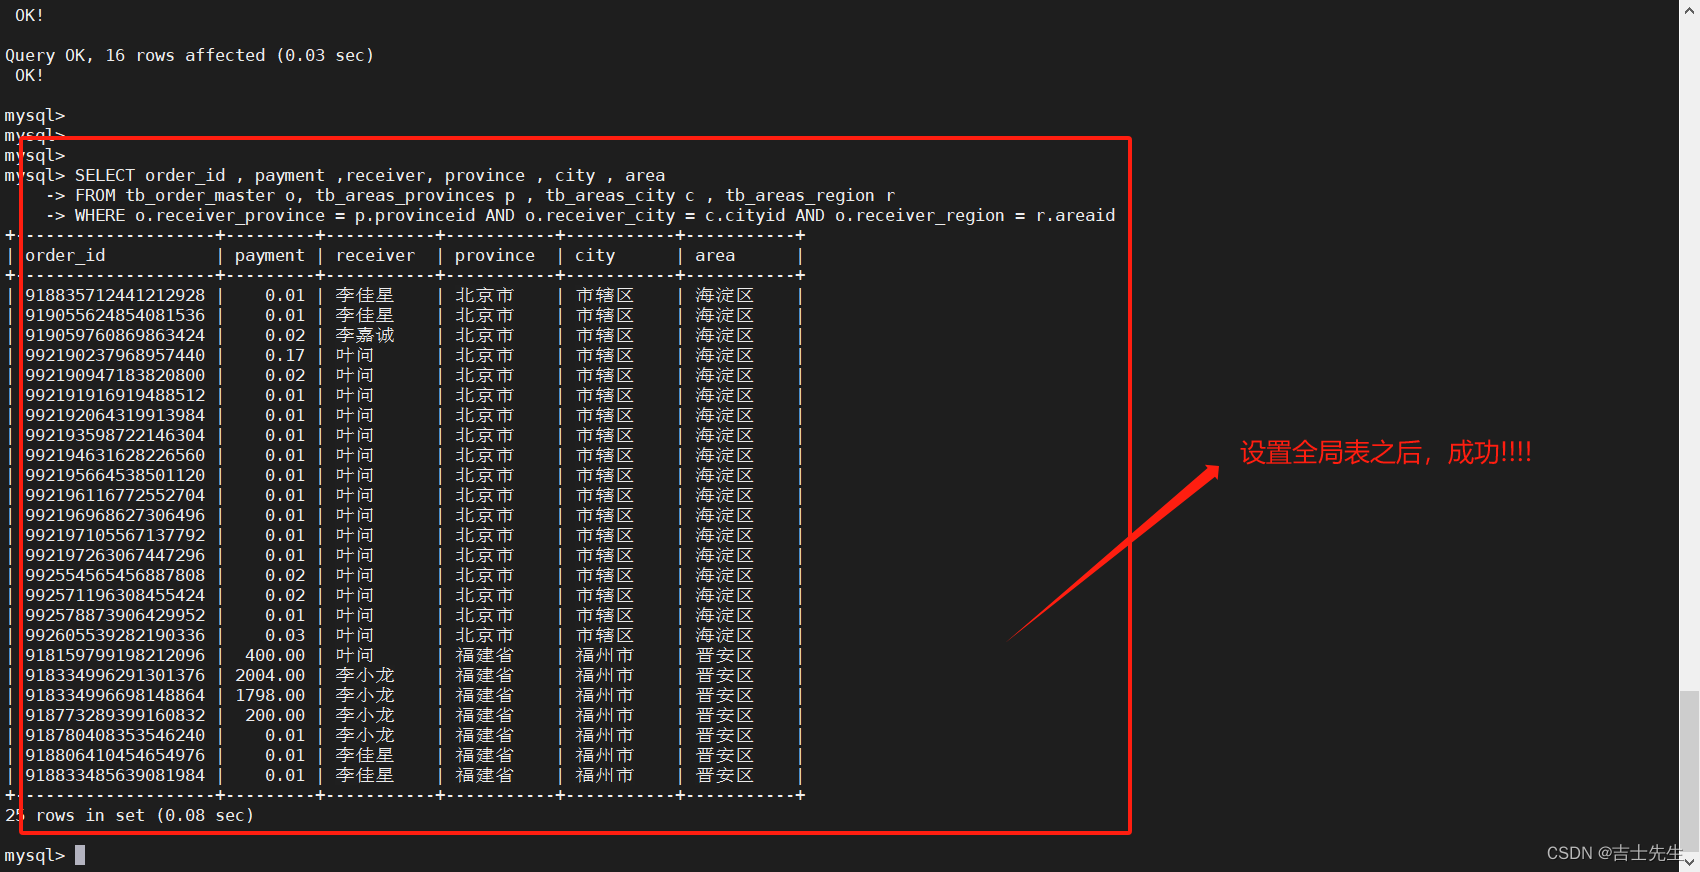Viewport: 1700px width, 872px height.
Task: Click the city column header
Action: coord(595,256)
